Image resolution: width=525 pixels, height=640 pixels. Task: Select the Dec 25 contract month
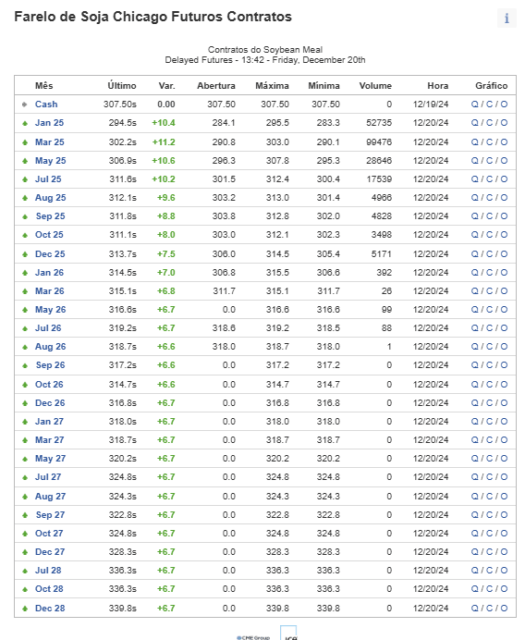click(x=50, y=254)
